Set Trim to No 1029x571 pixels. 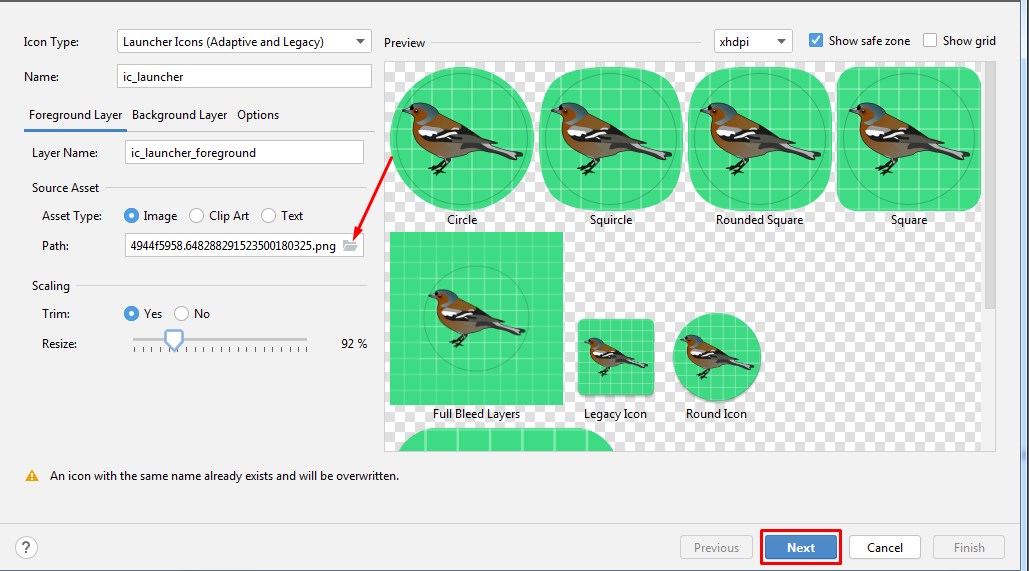pos(181,314)
